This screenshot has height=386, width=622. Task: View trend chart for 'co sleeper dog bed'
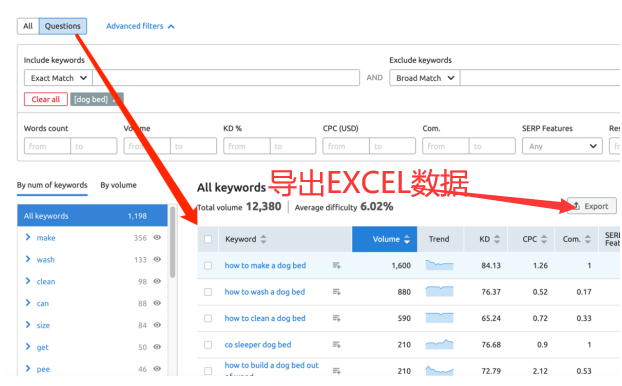pyautogui.click(x=439, y=344)
